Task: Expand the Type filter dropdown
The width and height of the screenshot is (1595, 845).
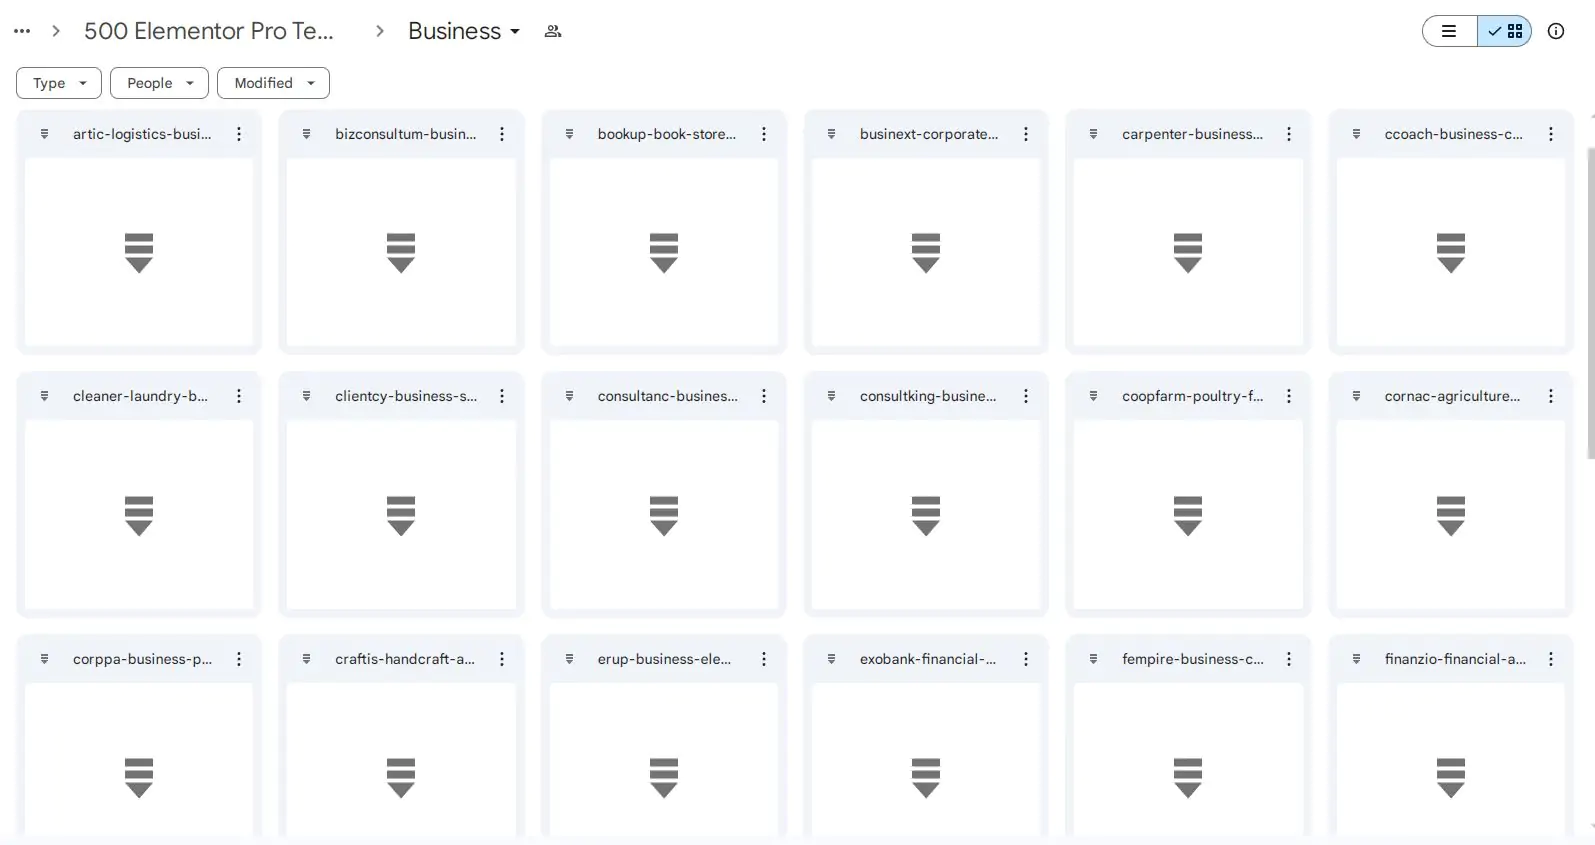Action: (x=59, y=83)
